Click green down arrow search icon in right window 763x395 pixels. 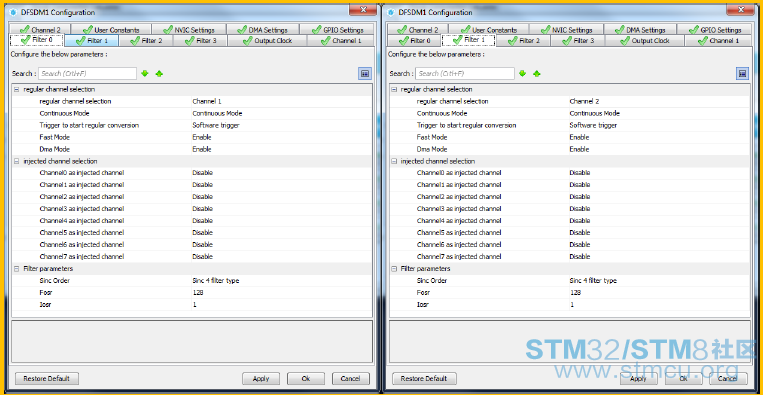[522, 73]
